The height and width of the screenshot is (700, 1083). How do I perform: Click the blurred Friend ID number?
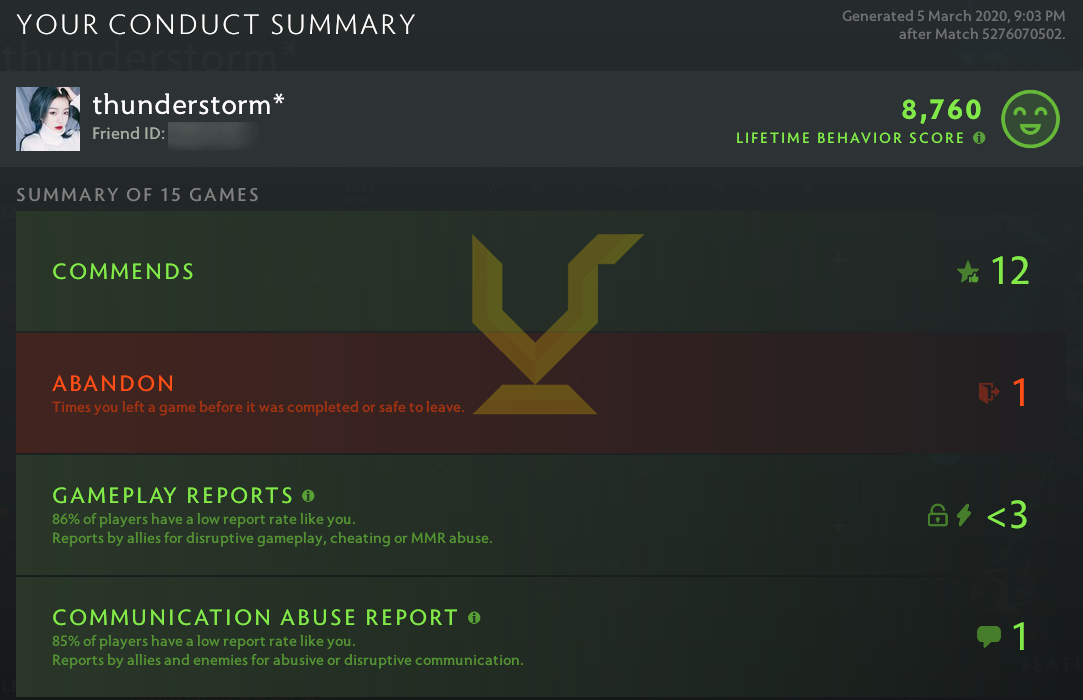click(x=208, y=134)
